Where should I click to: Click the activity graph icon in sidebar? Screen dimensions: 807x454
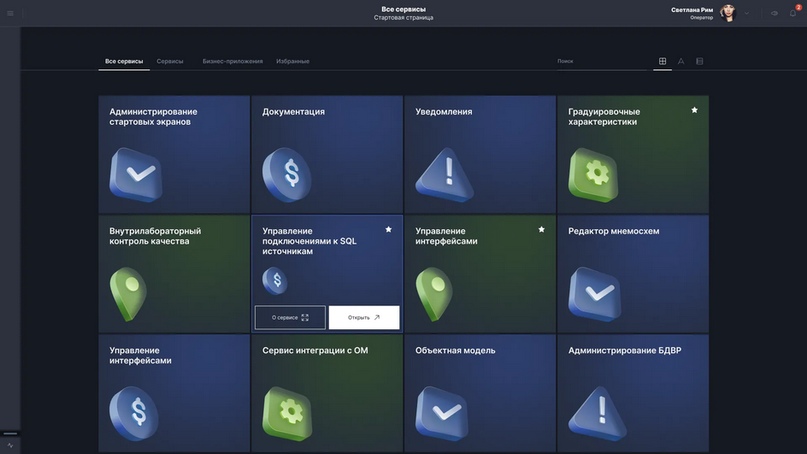pyautogui.click(x=10, y=445)
